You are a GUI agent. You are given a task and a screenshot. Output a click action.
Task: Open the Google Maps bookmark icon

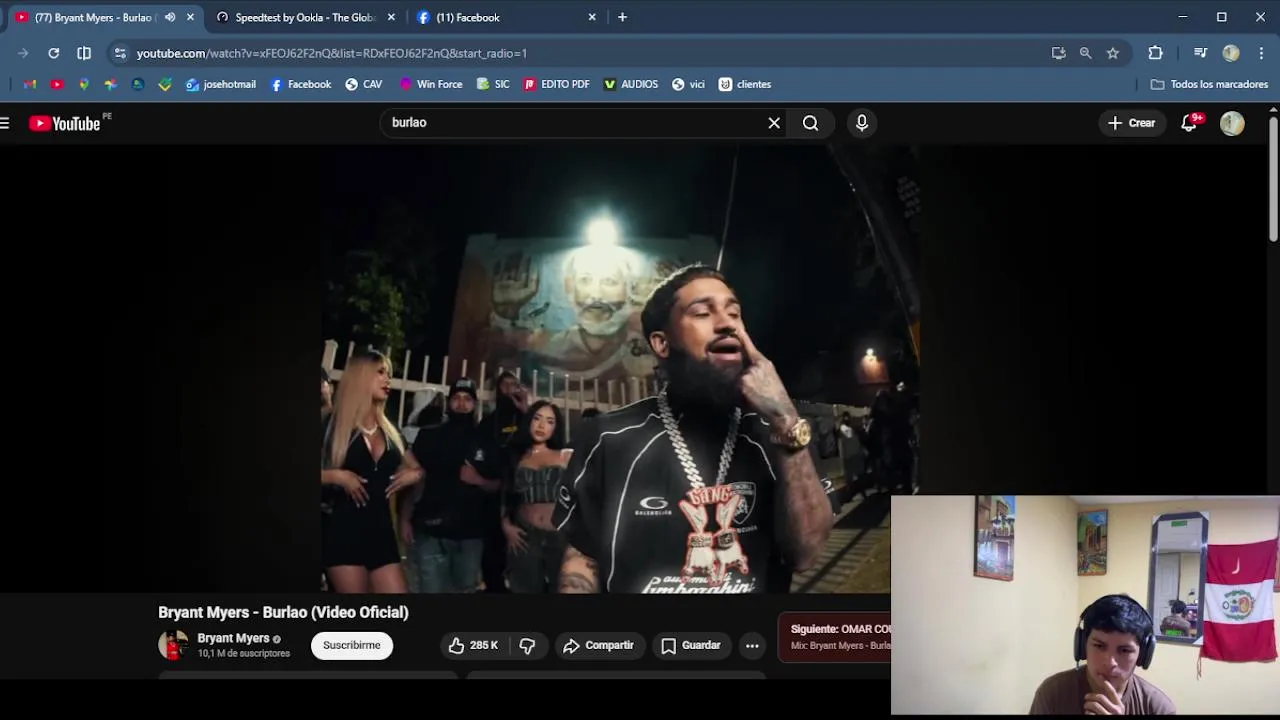(84, 84)
